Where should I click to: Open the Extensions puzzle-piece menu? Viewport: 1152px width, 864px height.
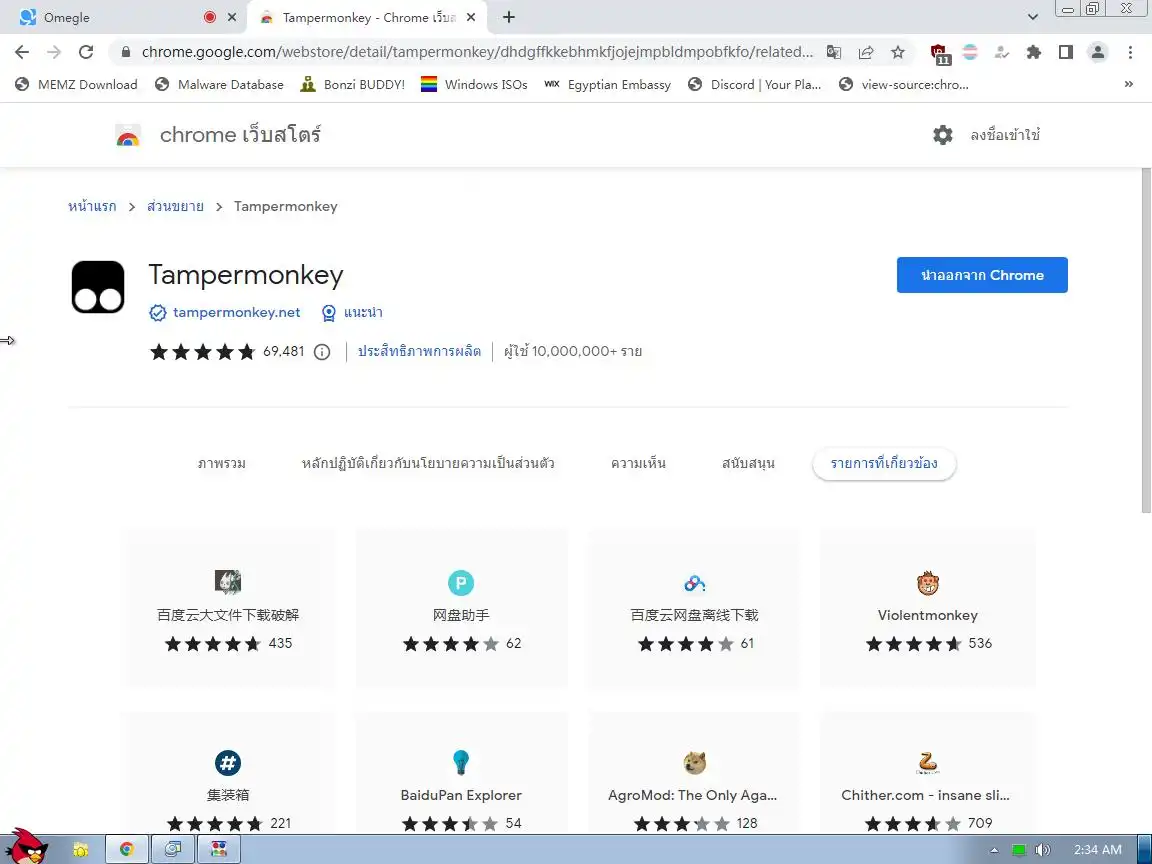[x=1034, y=52]
